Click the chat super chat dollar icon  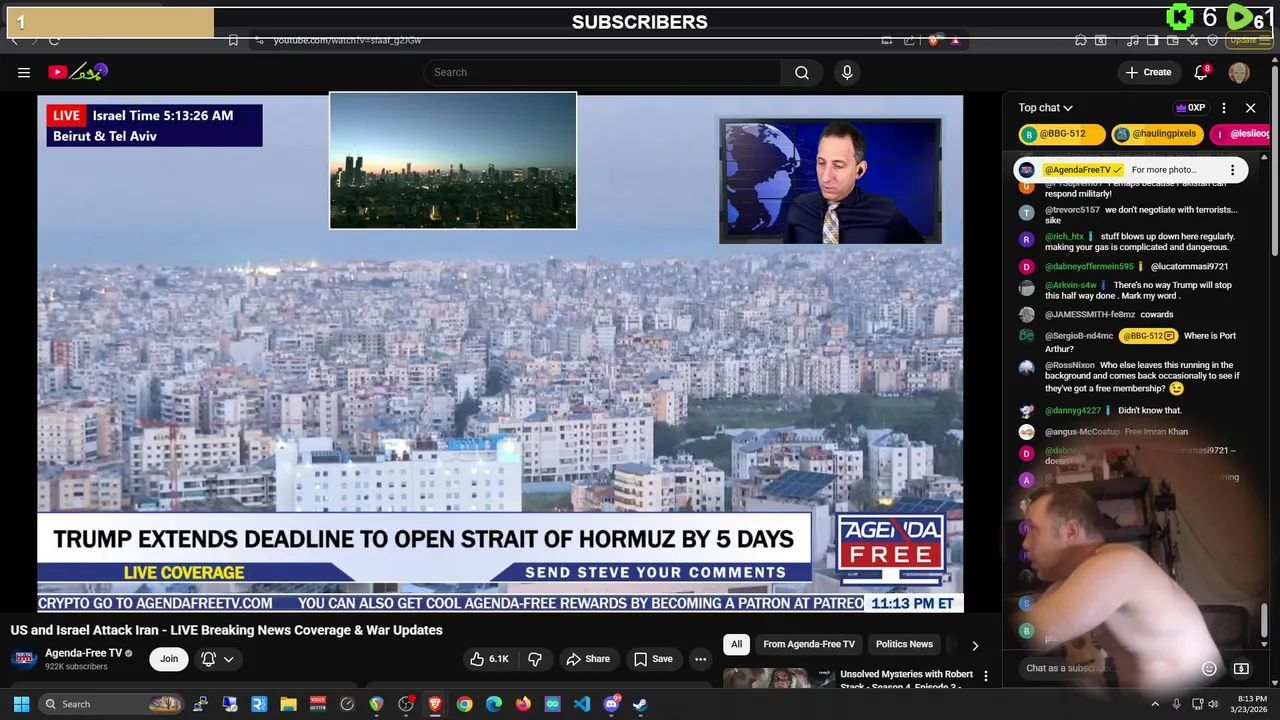(x=1241, y=668)
